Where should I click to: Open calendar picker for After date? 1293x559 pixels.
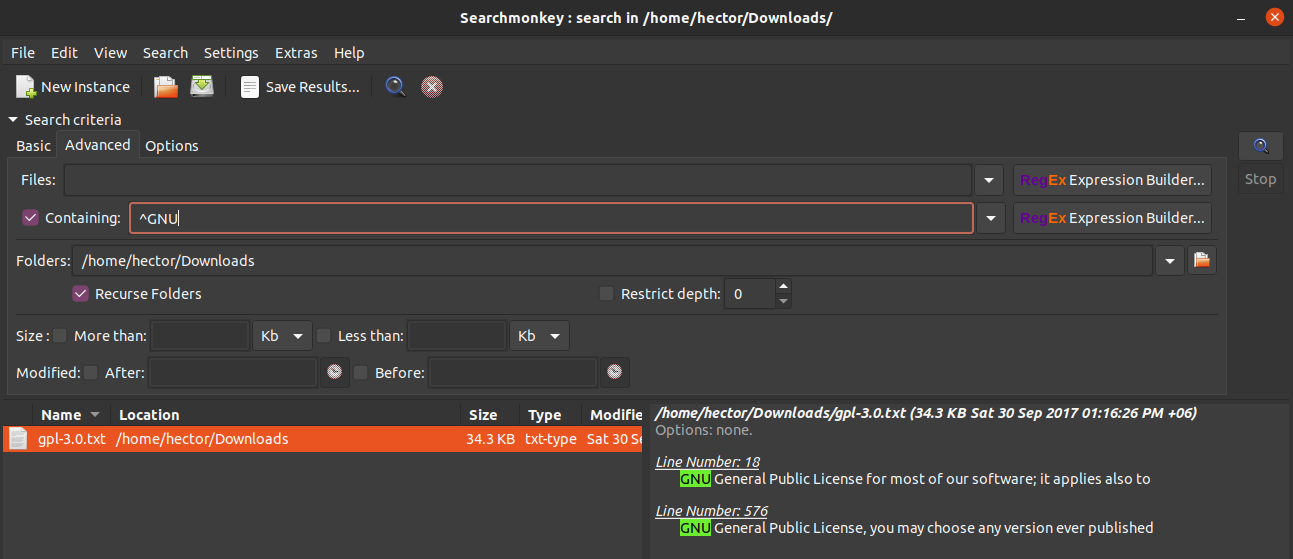pos(334,372)
